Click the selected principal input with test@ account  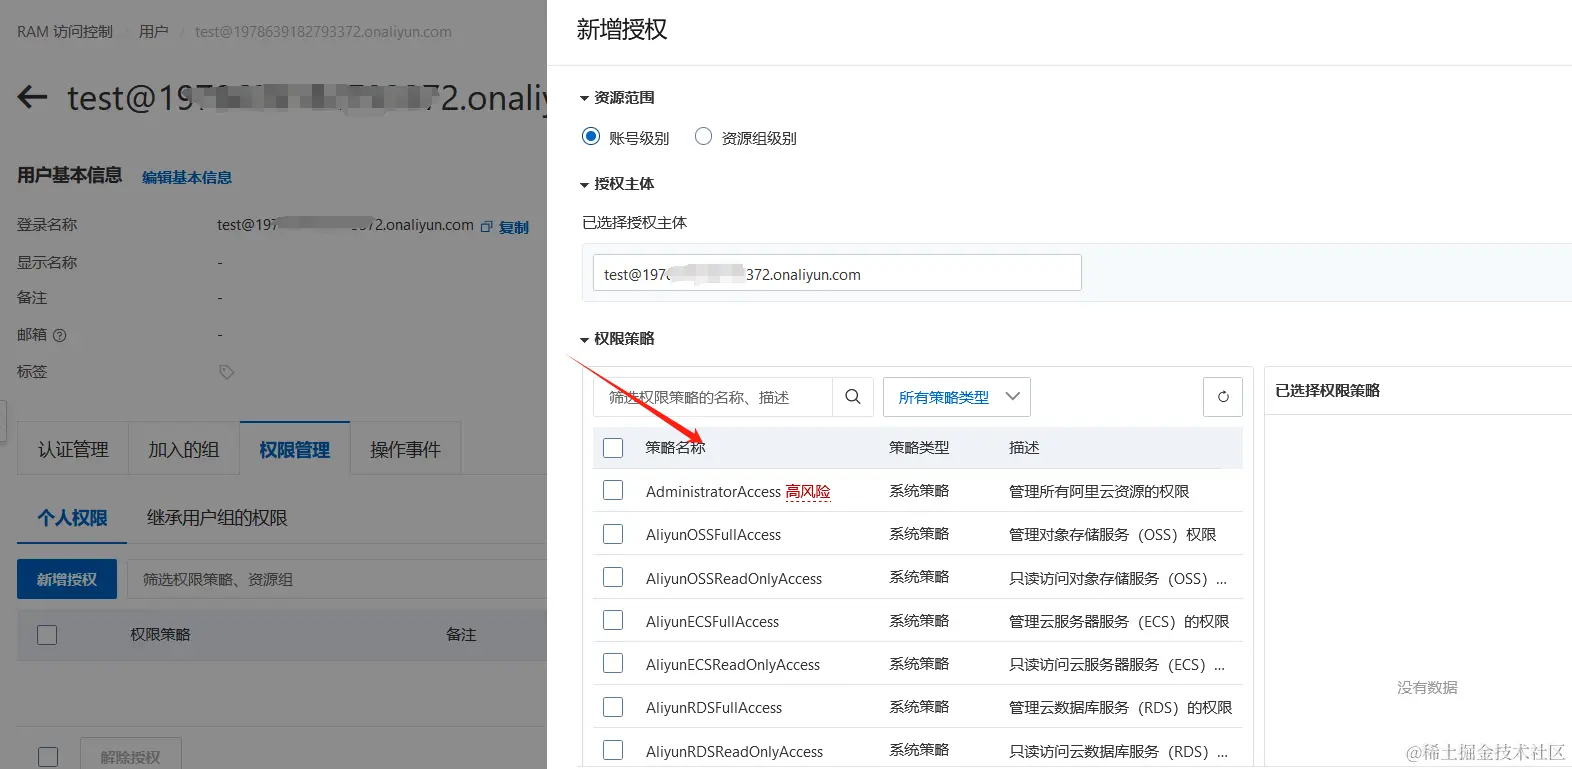point(837,273)
